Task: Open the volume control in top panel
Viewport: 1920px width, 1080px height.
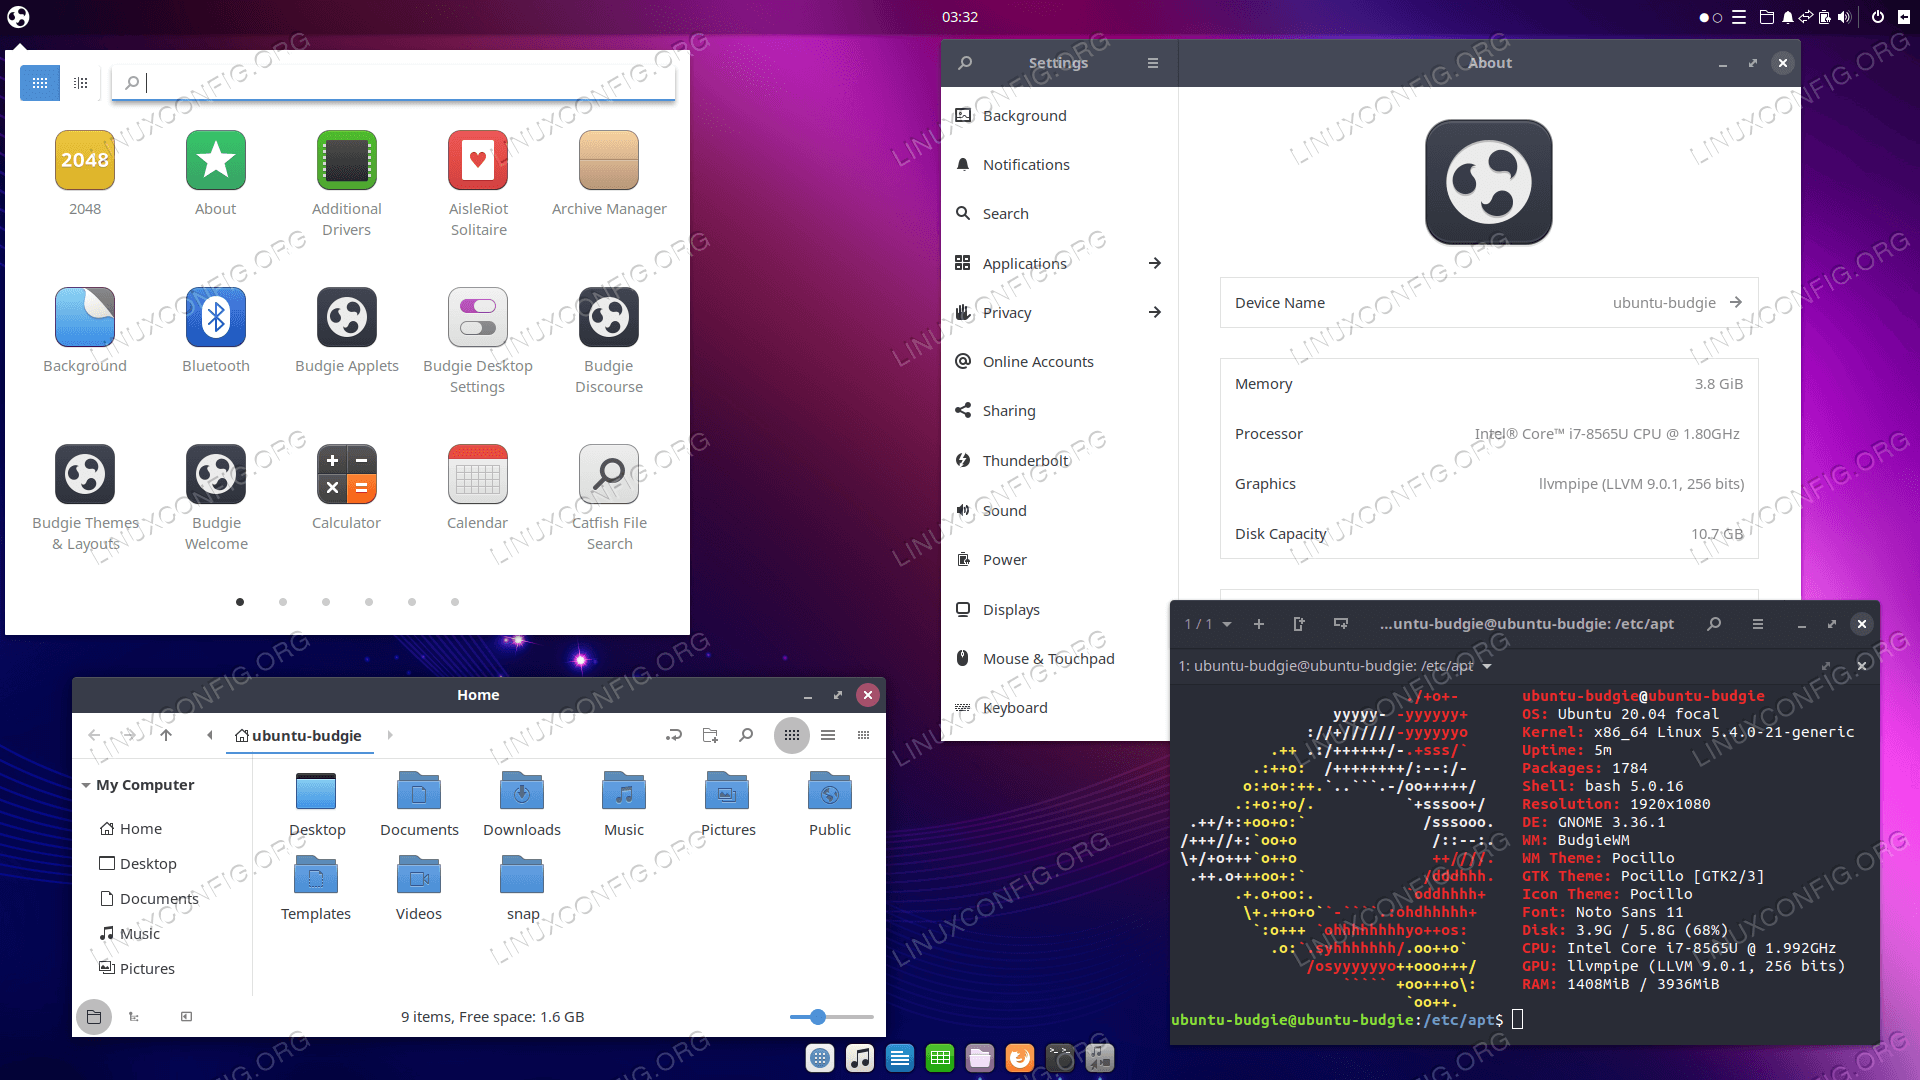Action: click(1843, 17)
